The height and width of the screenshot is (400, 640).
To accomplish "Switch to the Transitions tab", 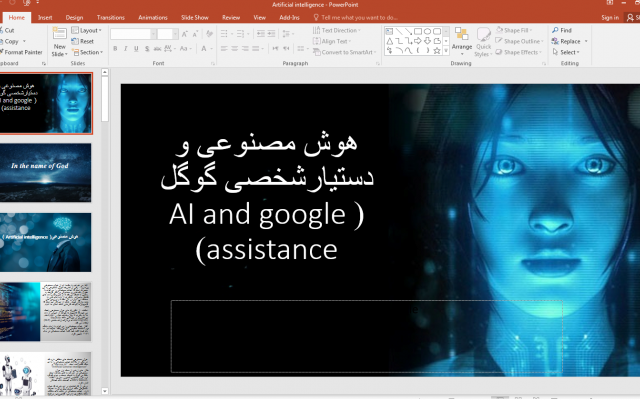I will click(x=111, y=17).
